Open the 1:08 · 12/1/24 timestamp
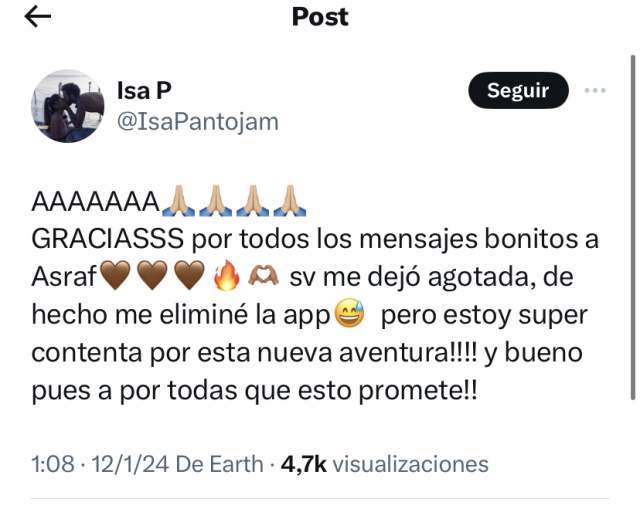 100,464
